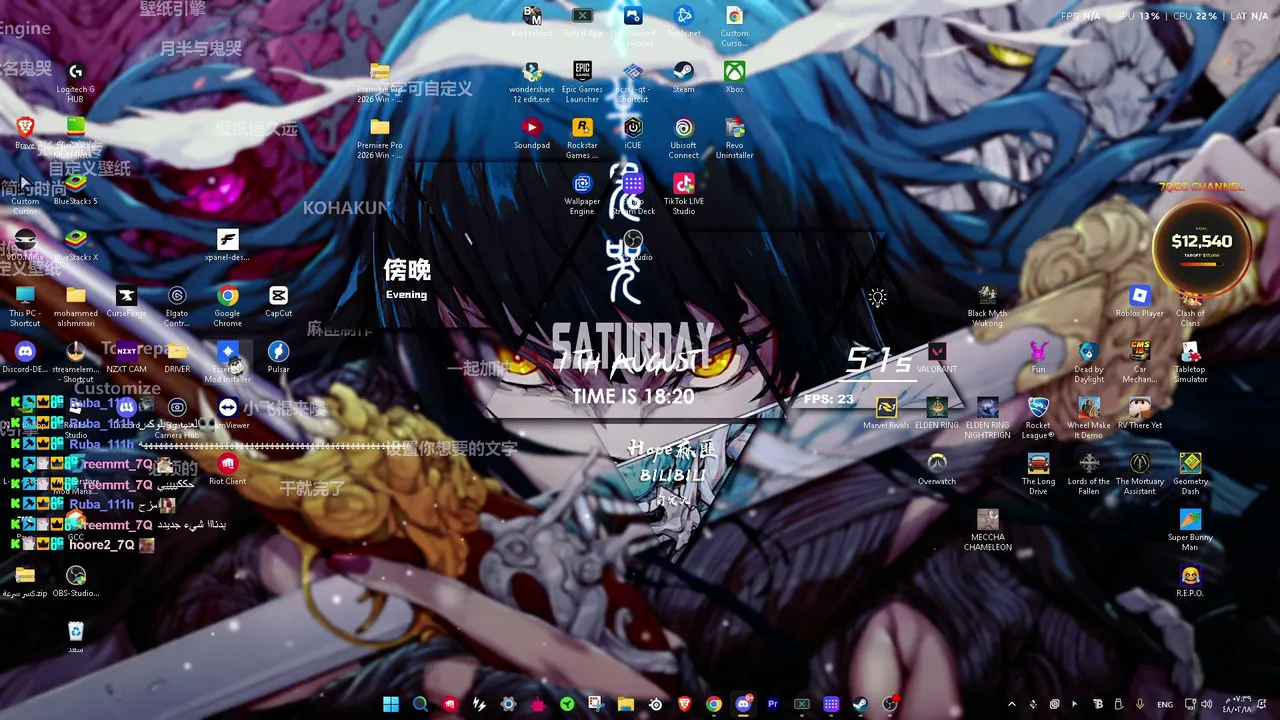Select The Long Drive game icon
Screen dimensions: 1280x720
[1038, 474]
